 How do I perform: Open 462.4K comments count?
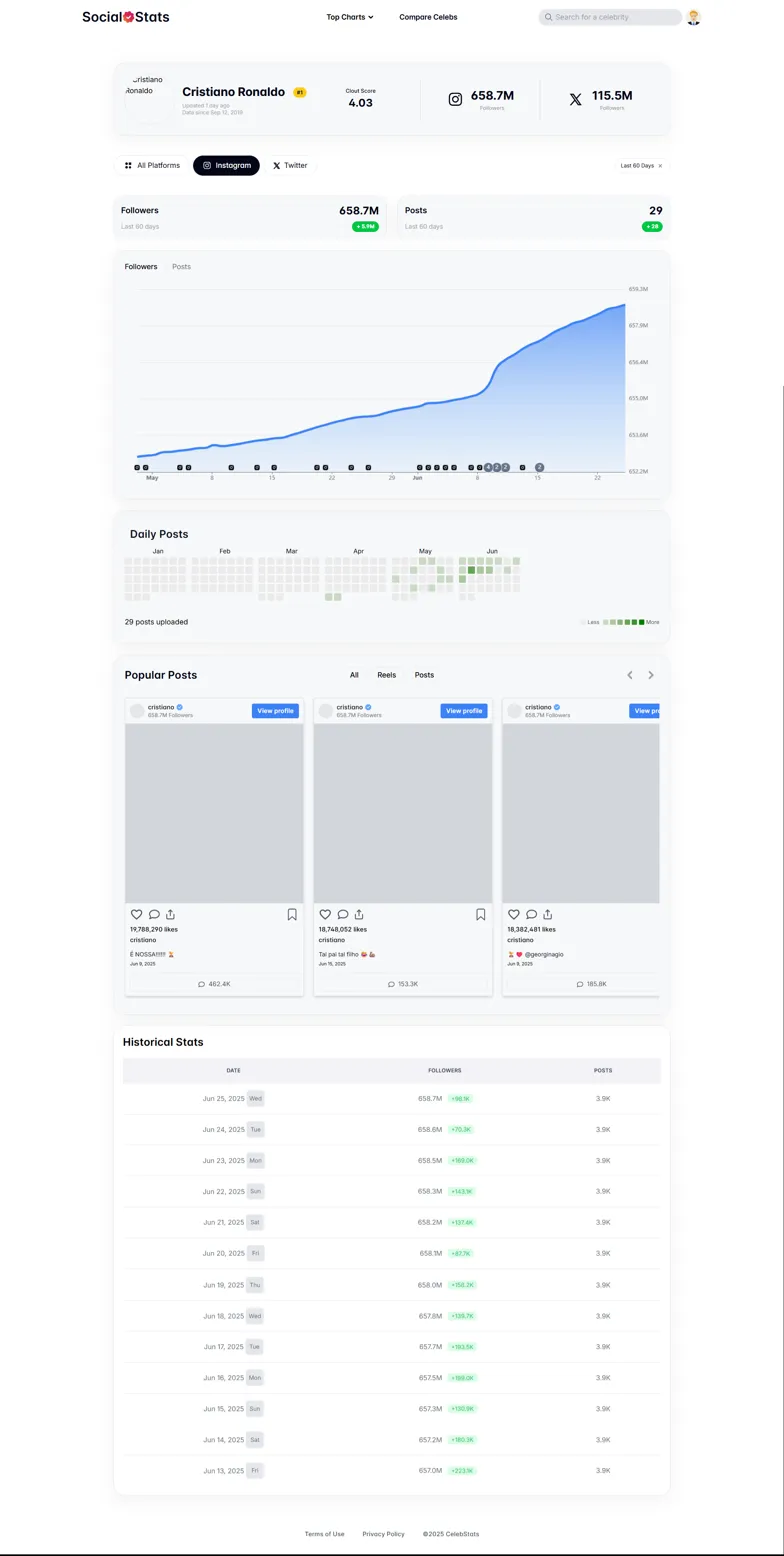coord(214,984)
